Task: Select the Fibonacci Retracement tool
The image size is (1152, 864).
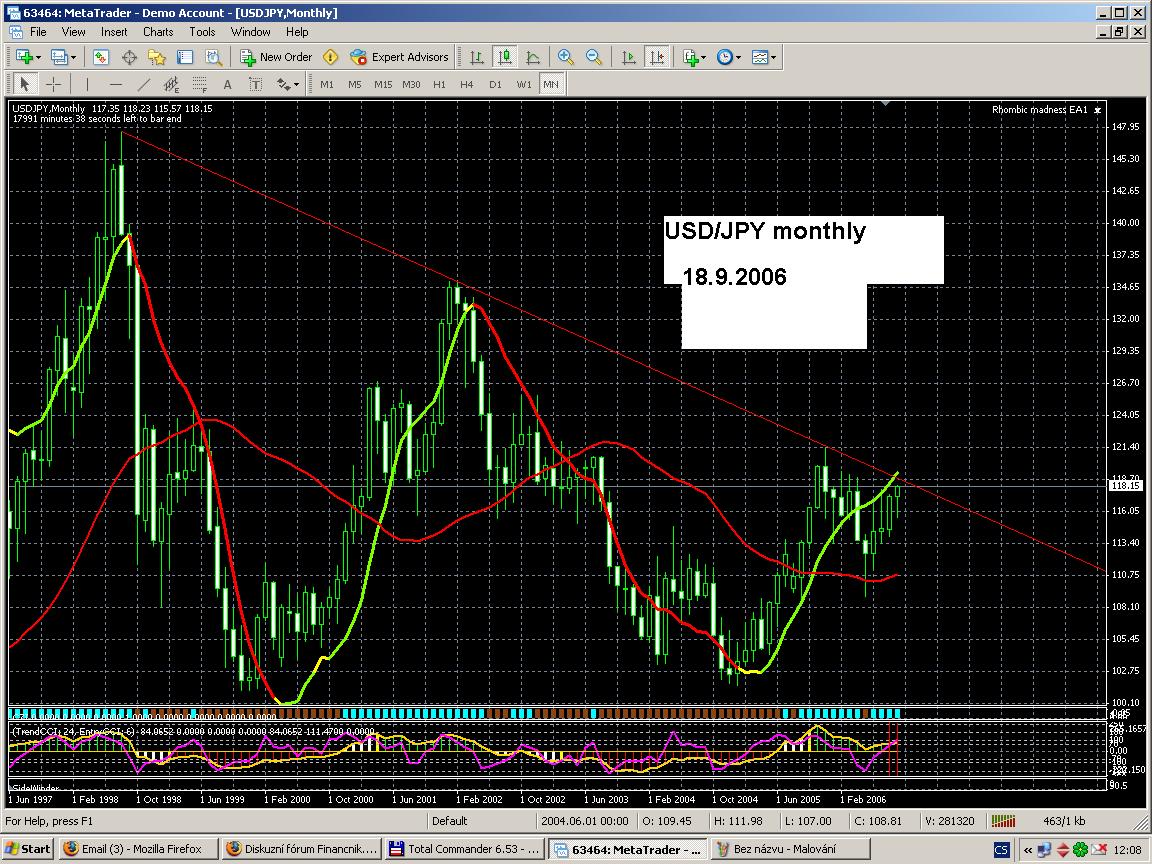Action: 200,84
